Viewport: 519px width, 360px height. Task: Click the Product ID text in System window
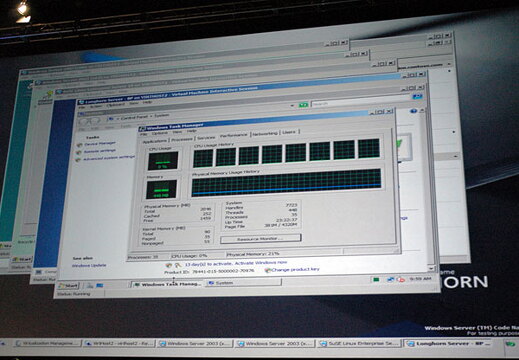209,271
